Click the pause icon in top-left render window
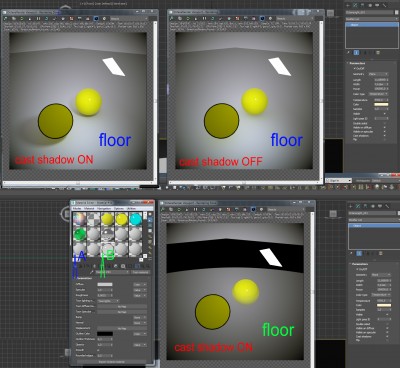The width and height of the screenshot is (400, 368). point(38,19)
